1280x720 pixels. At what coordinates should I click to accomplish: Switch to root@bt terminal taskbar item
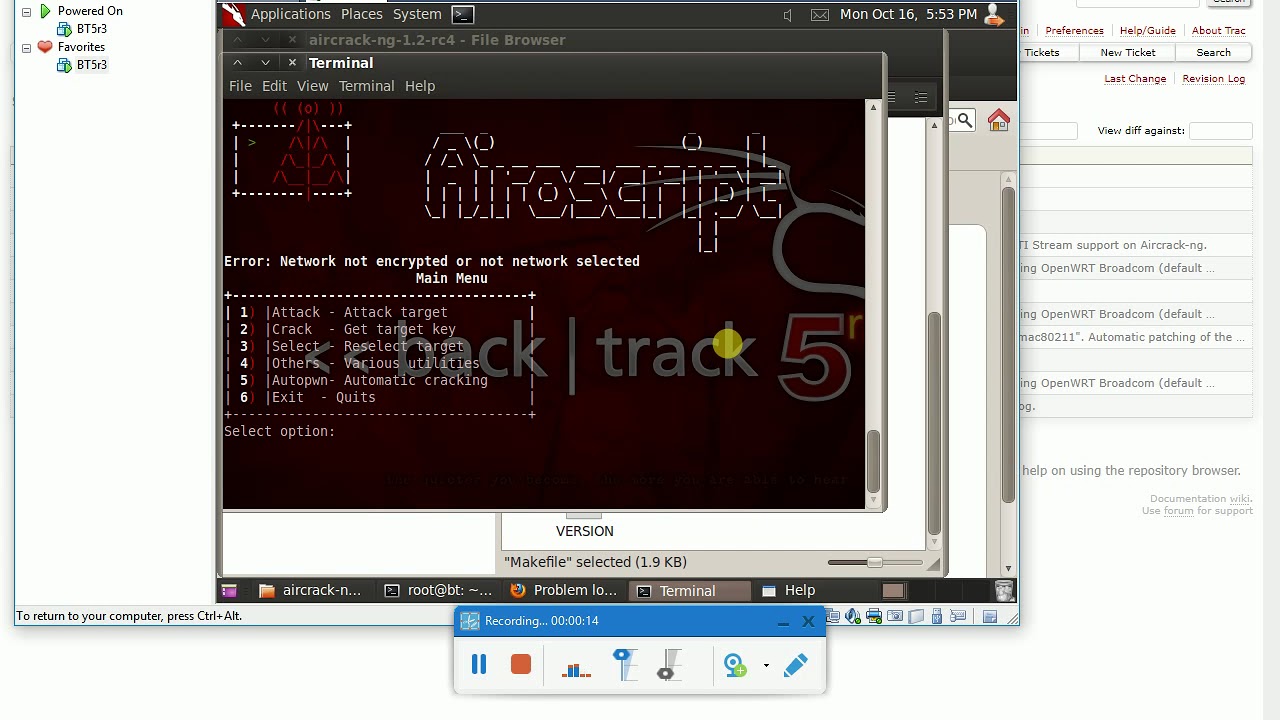[x=438, y=591]
